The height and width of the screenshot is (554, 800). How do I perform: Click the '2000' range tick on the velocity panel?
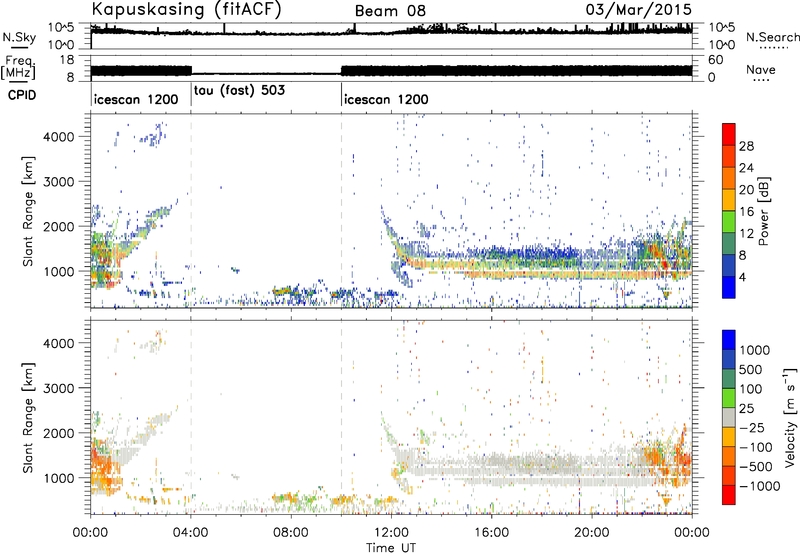coord(58,433)
